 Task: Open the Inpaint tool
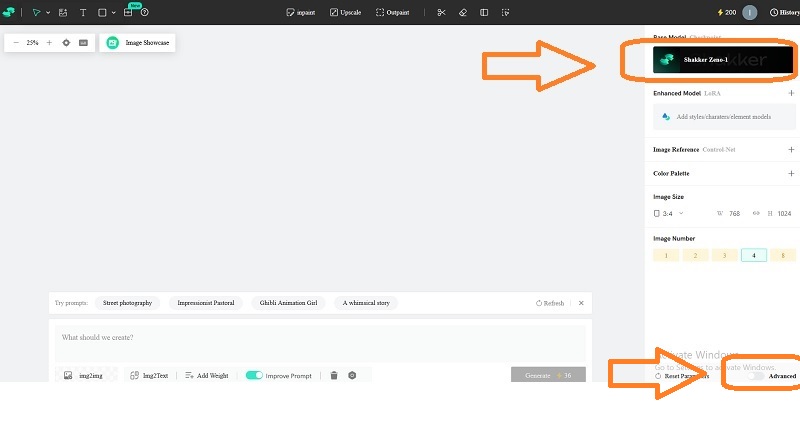(x=298, y=13)
